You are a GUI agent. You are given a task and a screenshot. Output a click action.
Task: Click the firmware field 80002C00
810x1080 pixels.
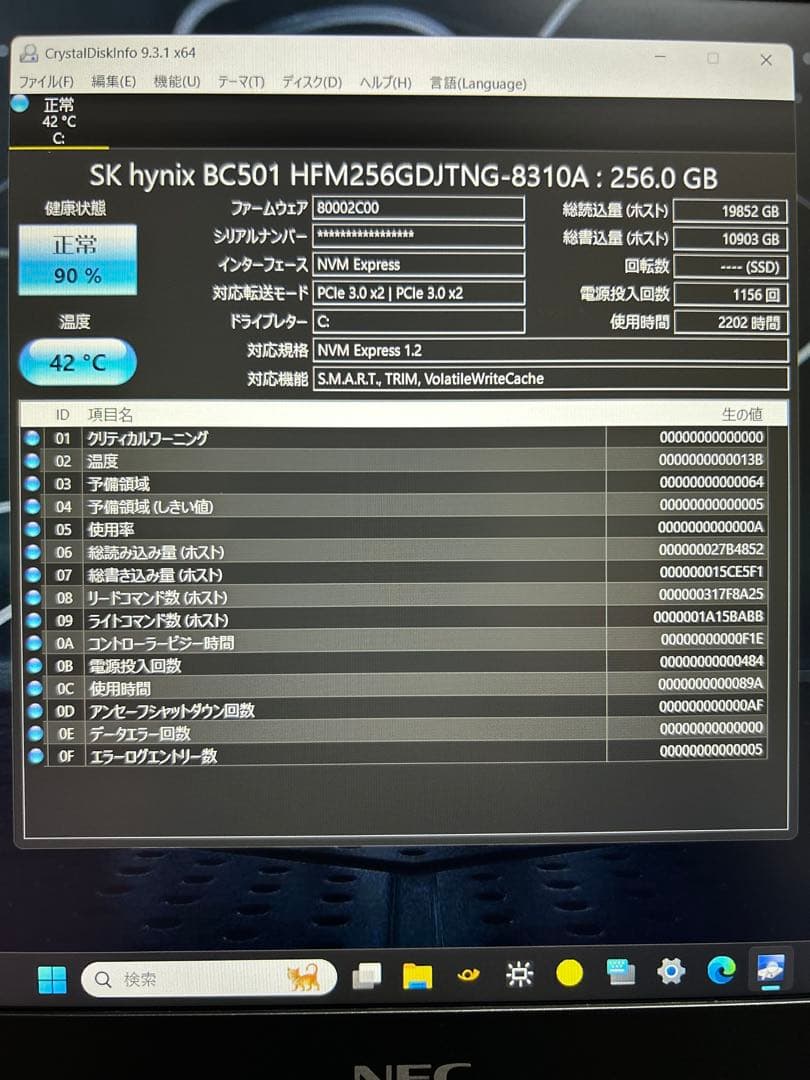coord(418,208)
